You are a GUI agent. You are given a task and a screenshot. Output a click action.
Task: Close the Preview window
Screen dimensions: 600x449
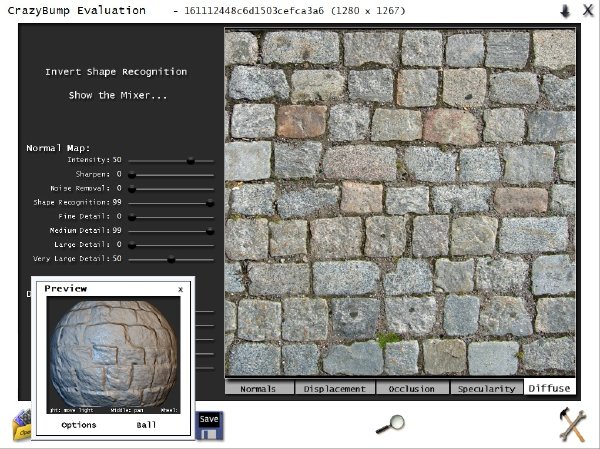(181, 289)
